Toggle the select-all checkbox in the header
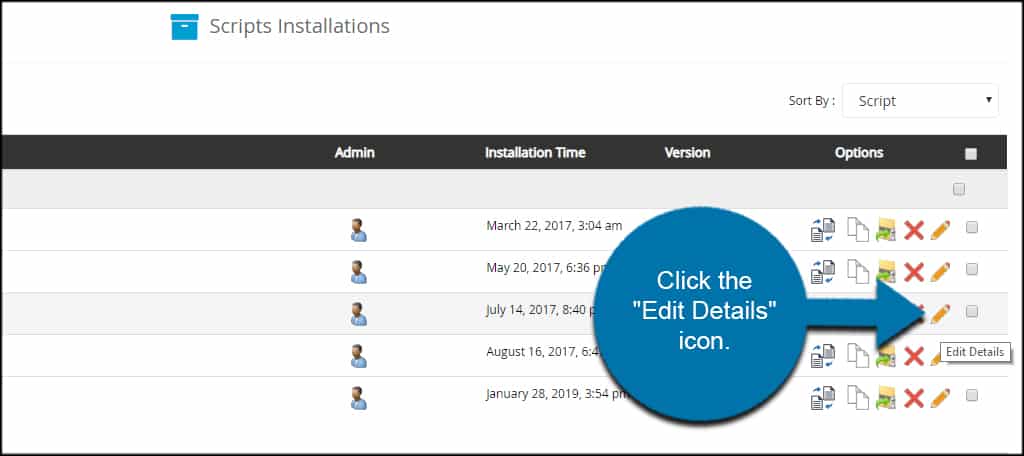 pyautogui.click(x=971, y=154)
